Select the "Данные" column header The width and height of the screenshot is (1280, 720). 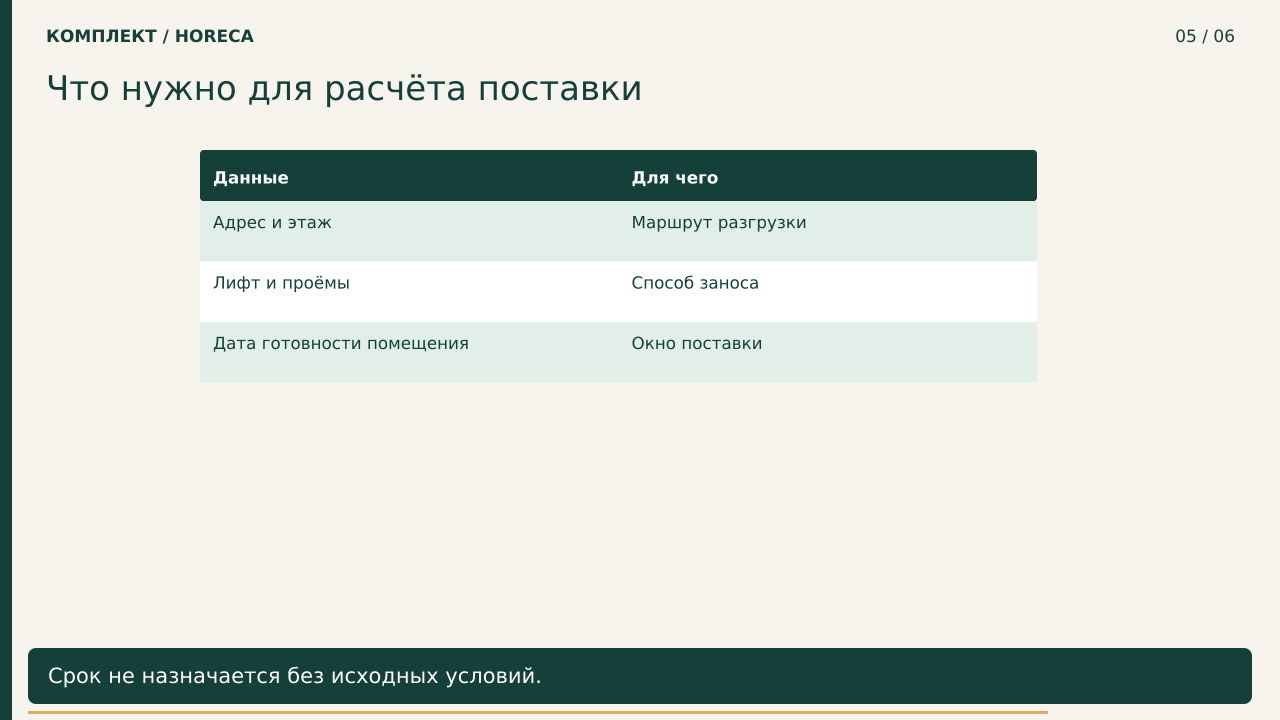(x=409, y=176)
